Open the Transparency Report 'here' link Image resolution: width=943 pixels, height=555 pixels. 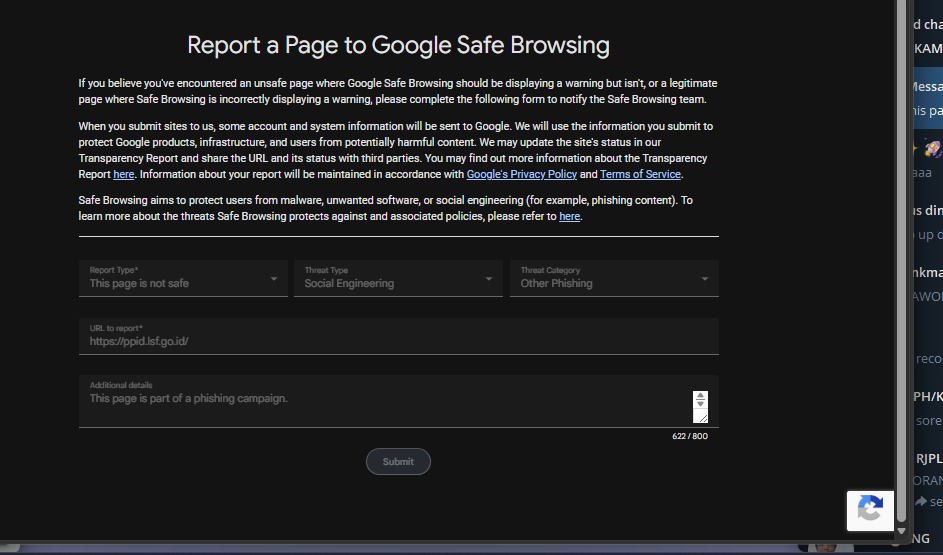tap(123, 174)
